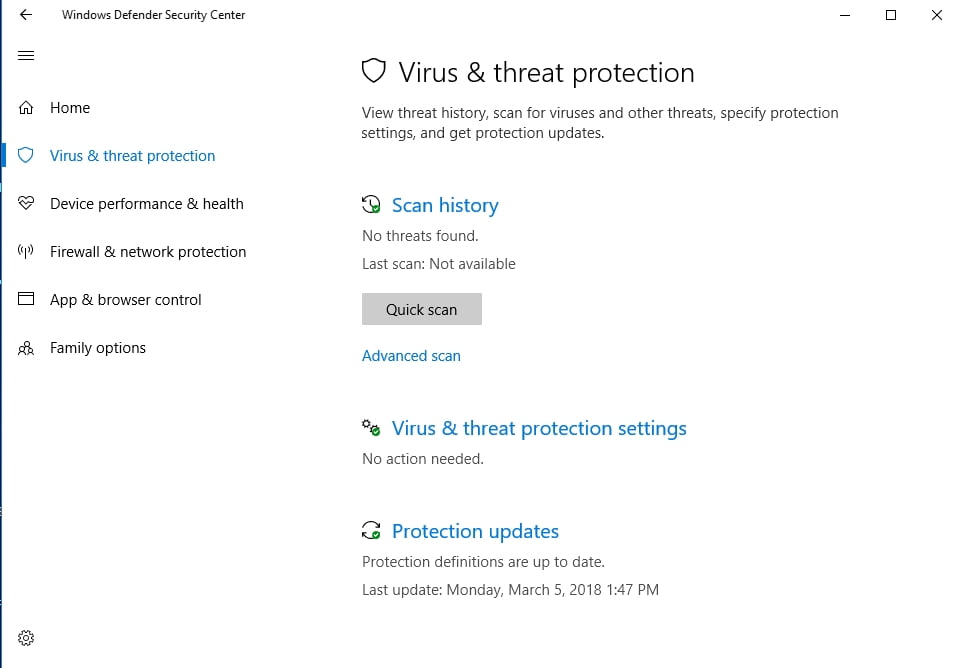Viewport: 960px width, 668px height.
Task: Go back using the back arrow
Action: [x=24, y=15]
